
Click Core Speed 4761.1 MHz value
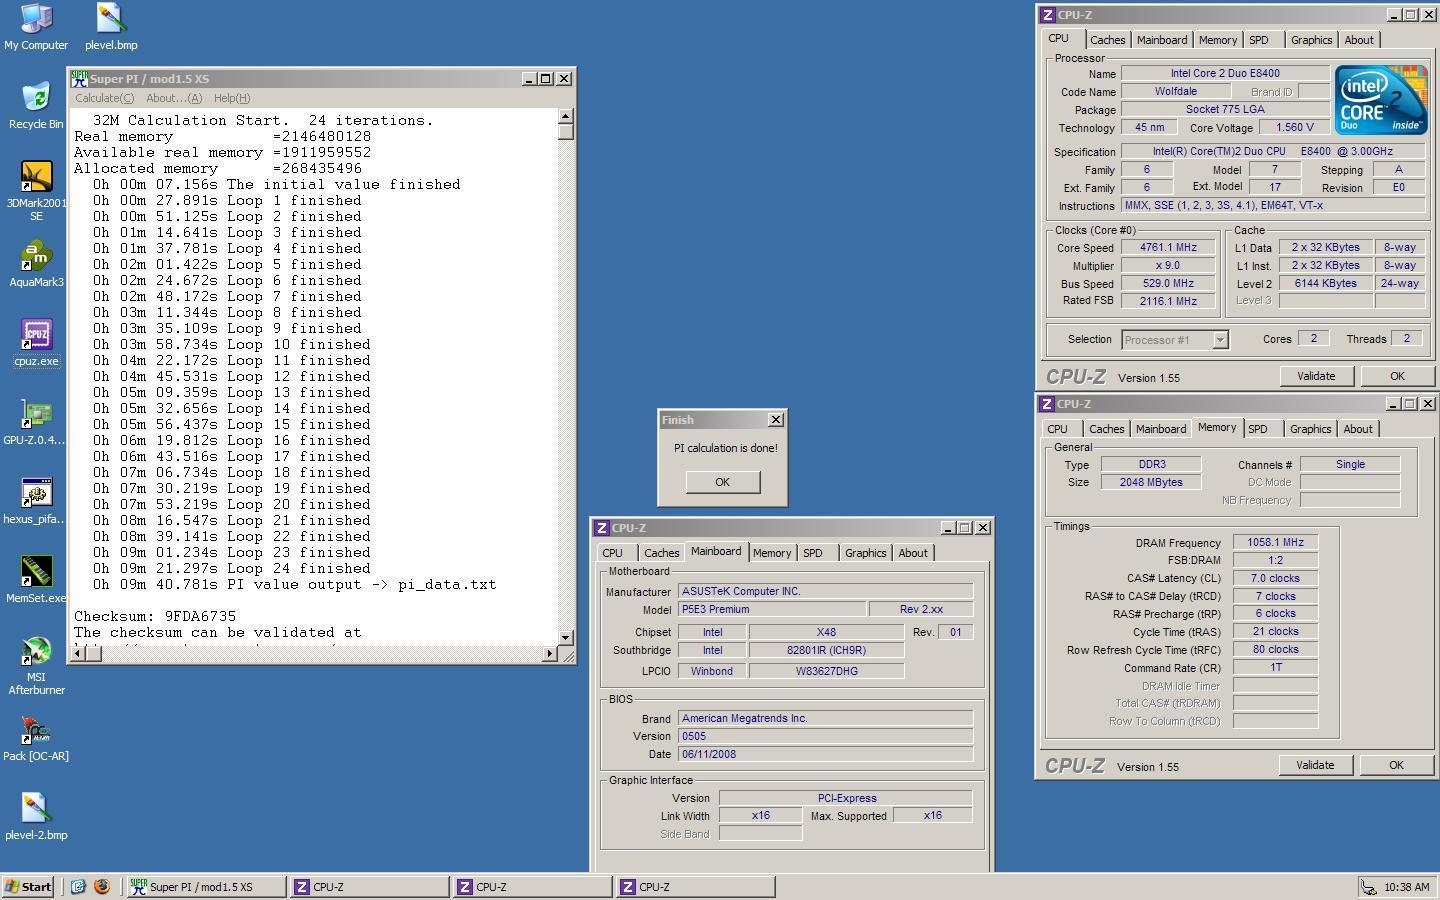[x=1168, y=247]
